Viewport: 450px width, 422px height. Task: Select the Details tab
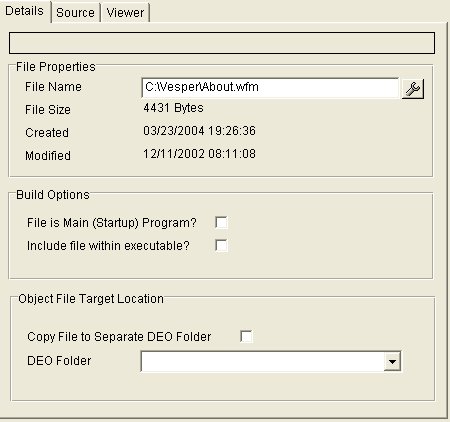25,11
